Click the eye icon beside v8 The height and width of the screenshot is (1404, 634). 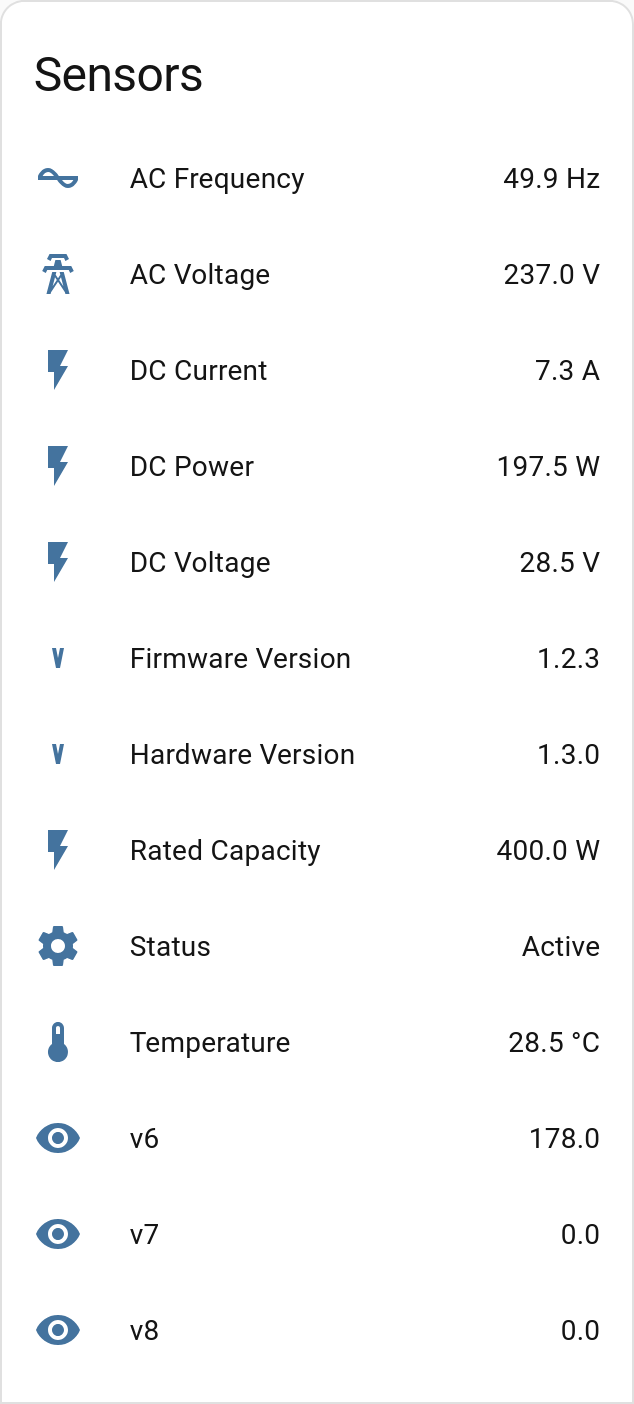(x=58, y=1331)
